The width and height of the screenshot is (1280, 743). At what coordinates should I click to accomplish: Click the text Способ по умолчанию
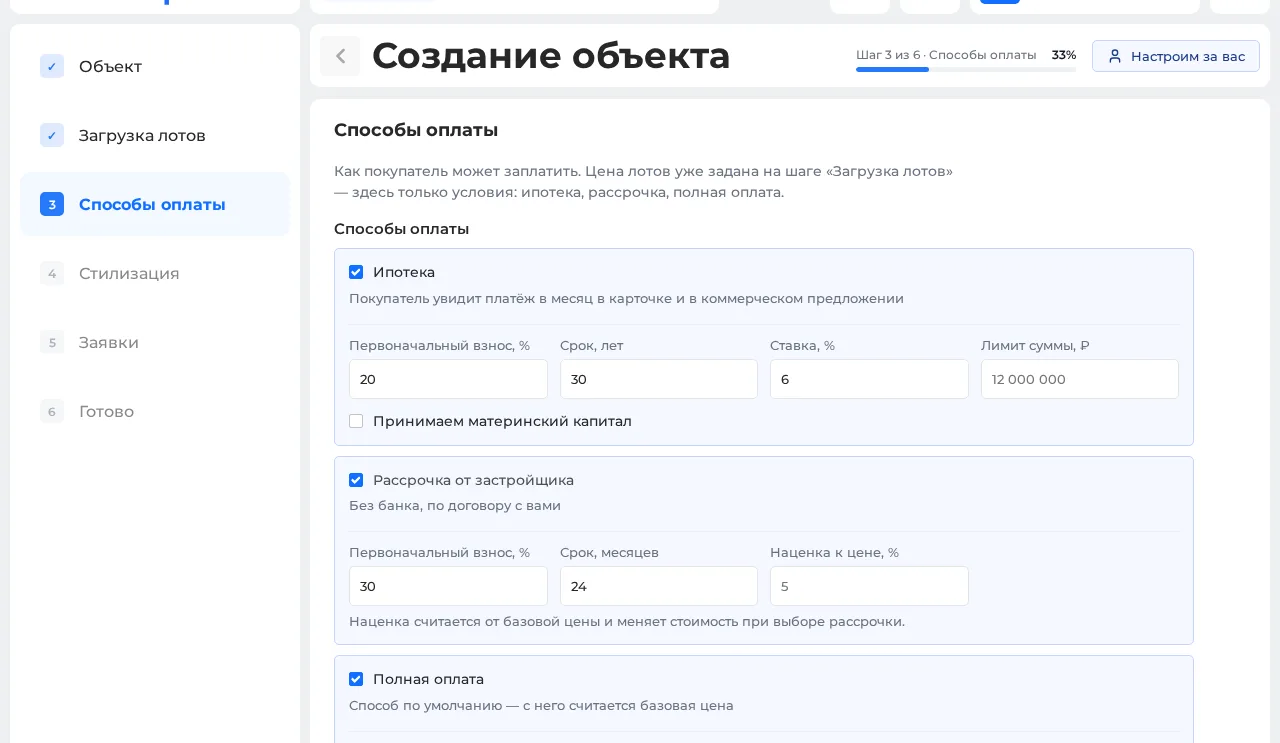[x=541, y=705]
